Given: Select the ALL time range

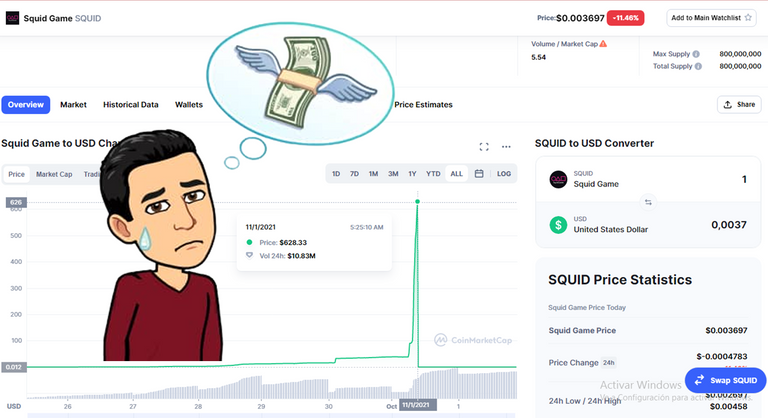Looking at the screenshot, I should tap(456, 173).
